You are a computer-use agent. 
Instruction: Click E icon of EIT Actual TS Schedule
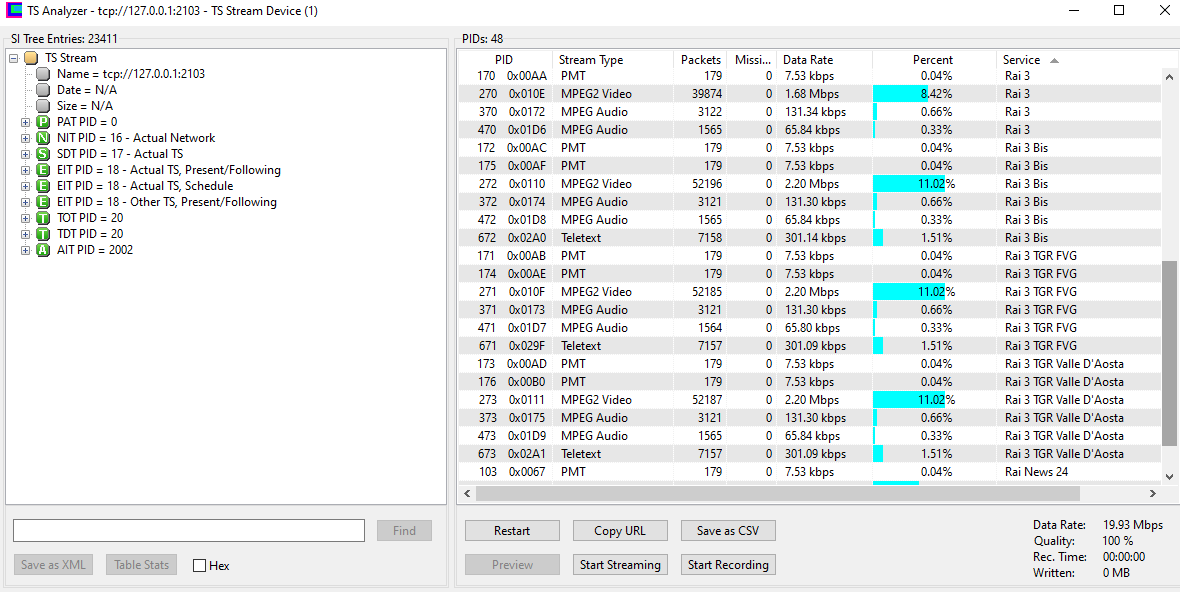tap(43, 186)
